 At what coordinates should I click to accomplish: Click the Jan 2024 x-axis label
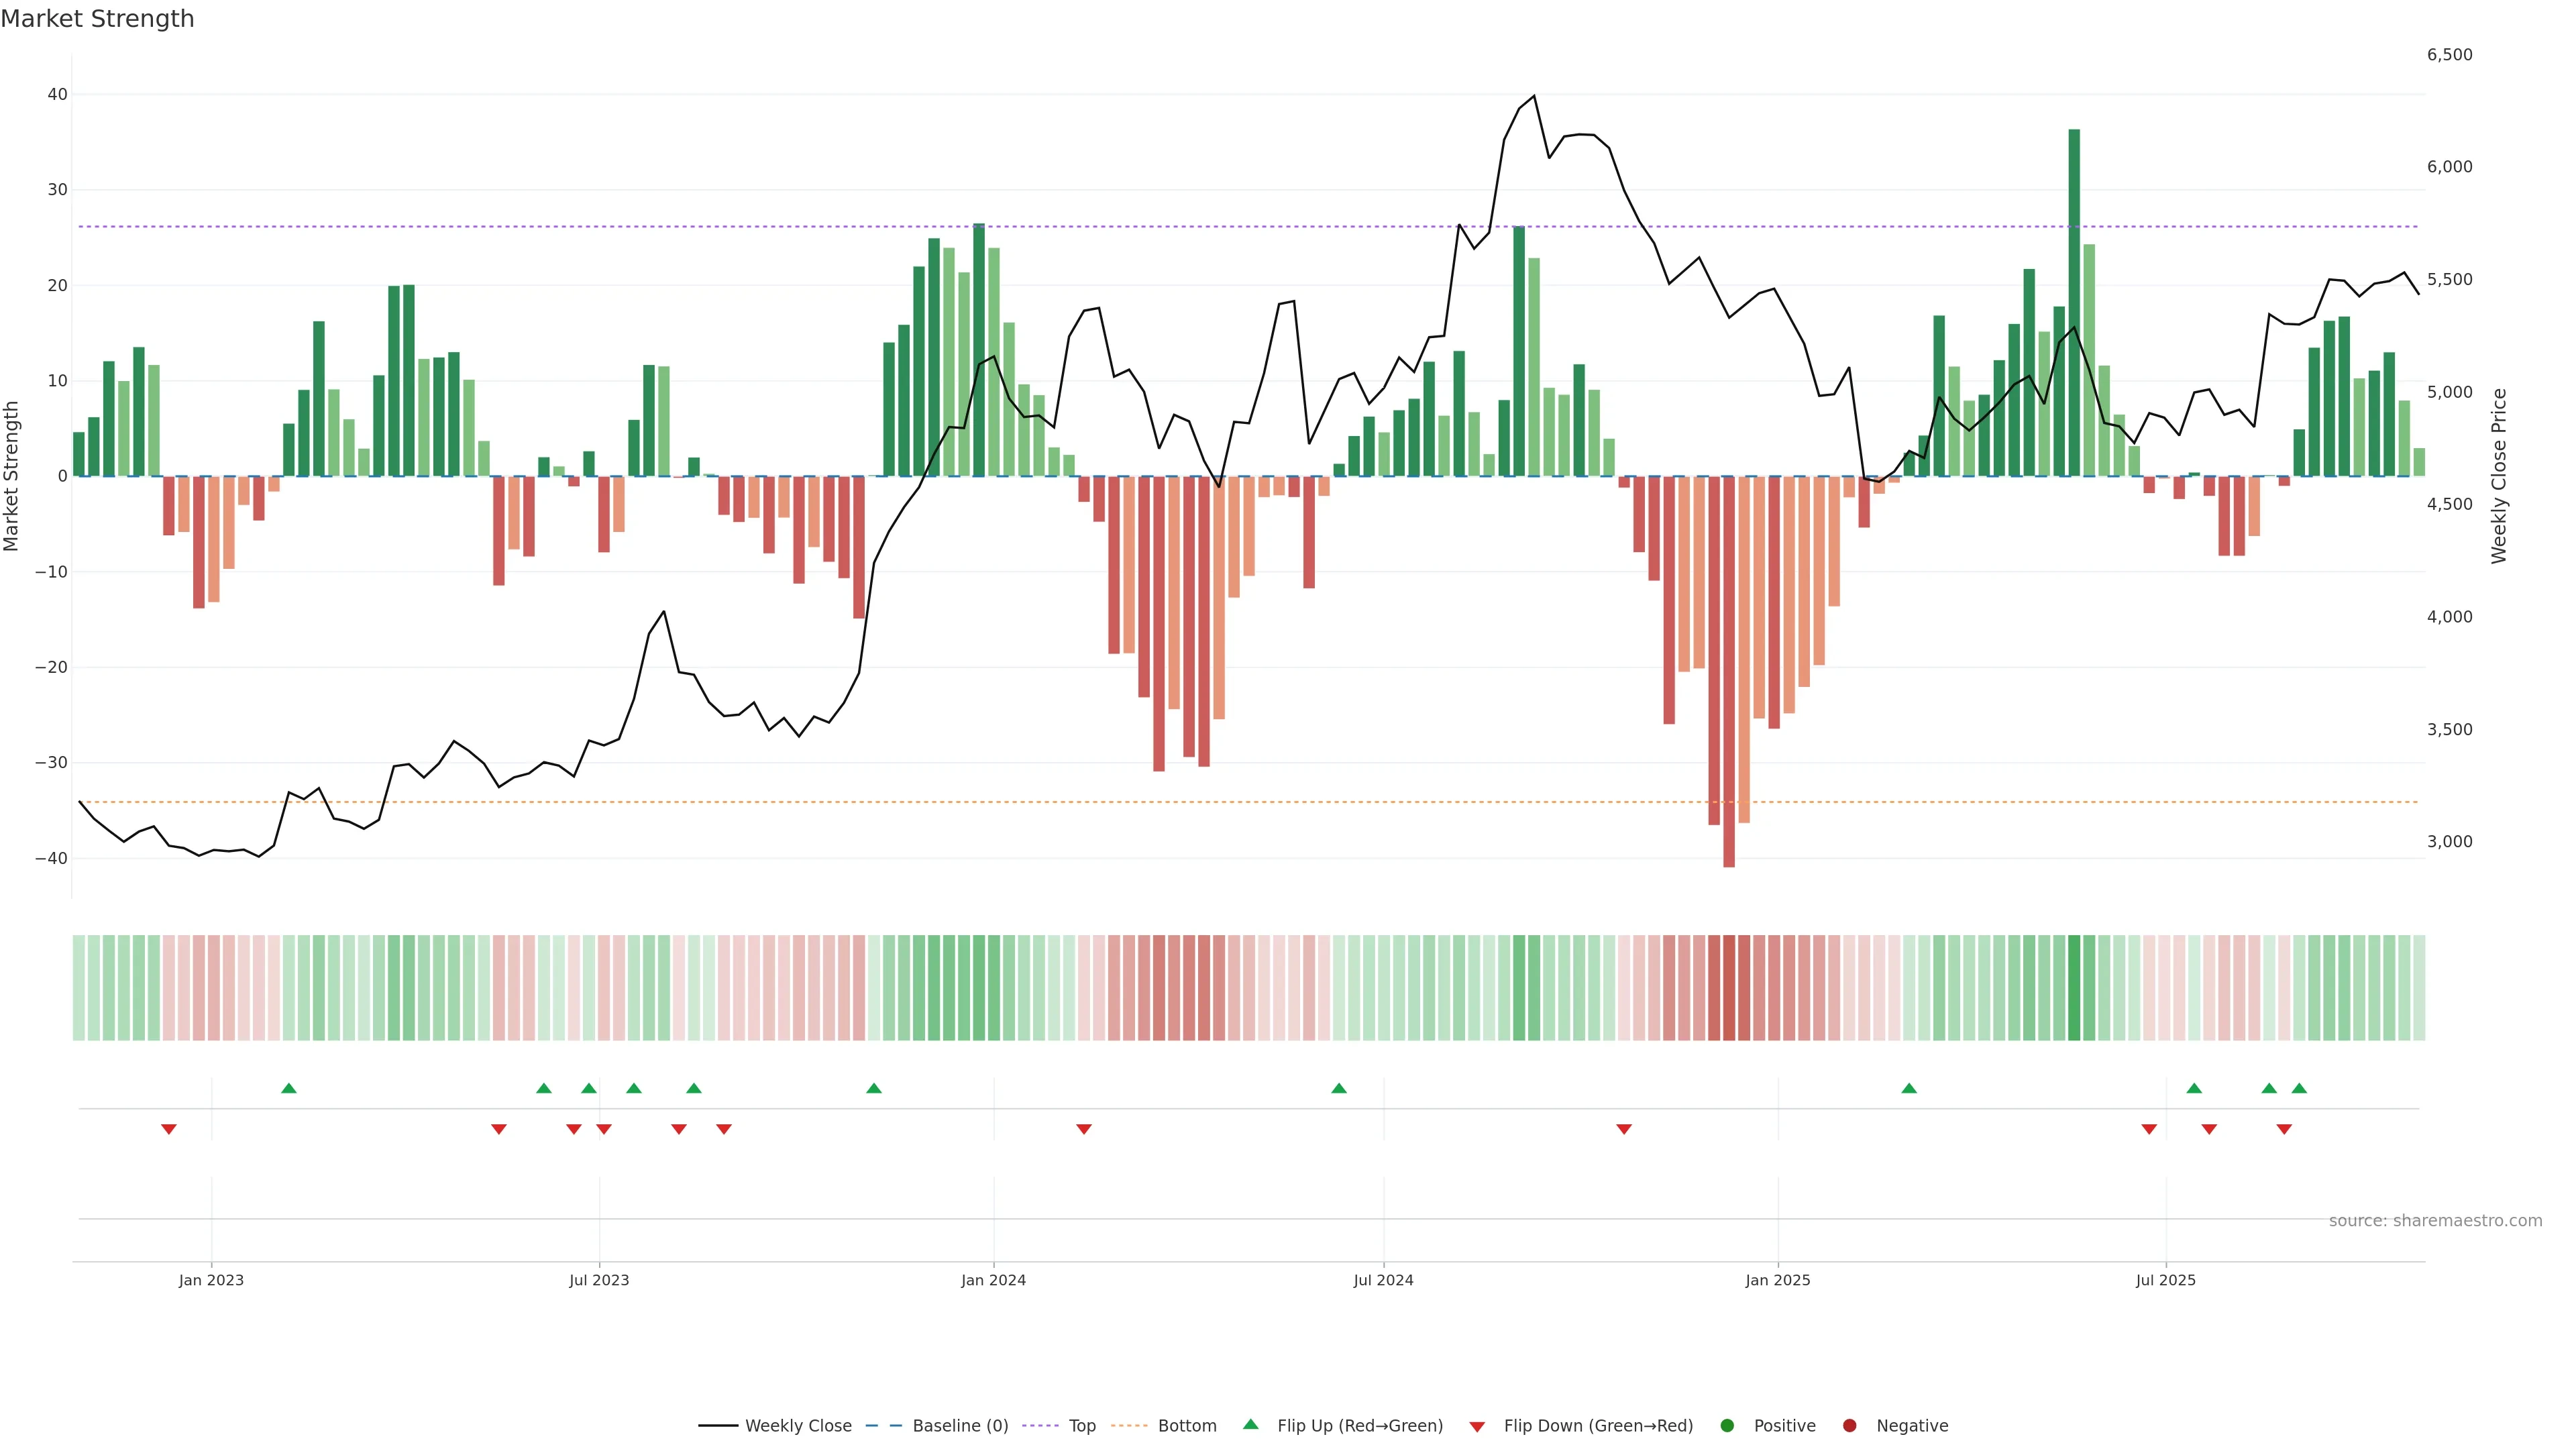pyautogui.click(x=993, y=1280)
